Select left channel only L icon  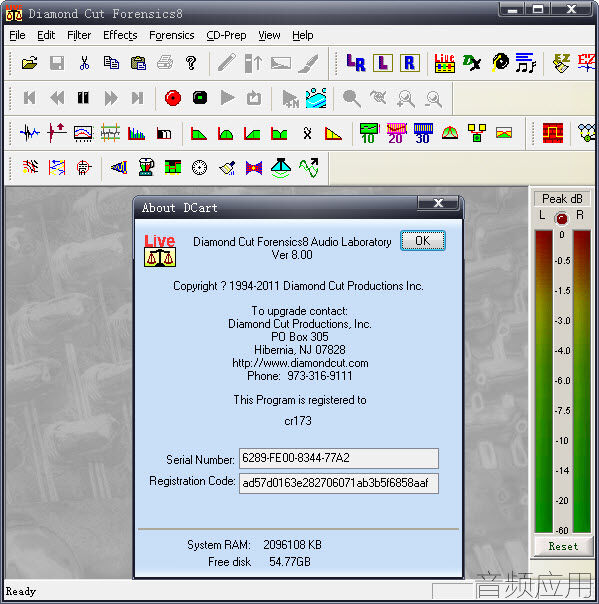(383, 63)
